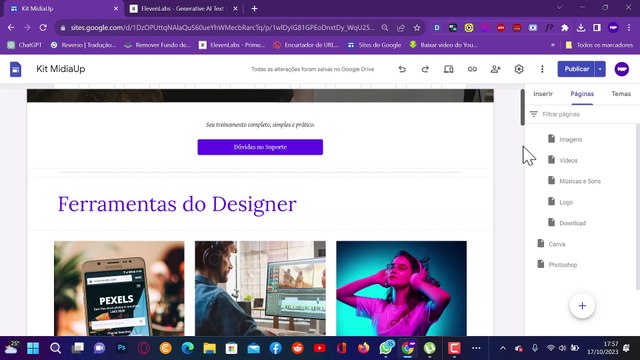Show hidden system tray icons
This screenshot has width=640, height=360.
tap(503, 348)
